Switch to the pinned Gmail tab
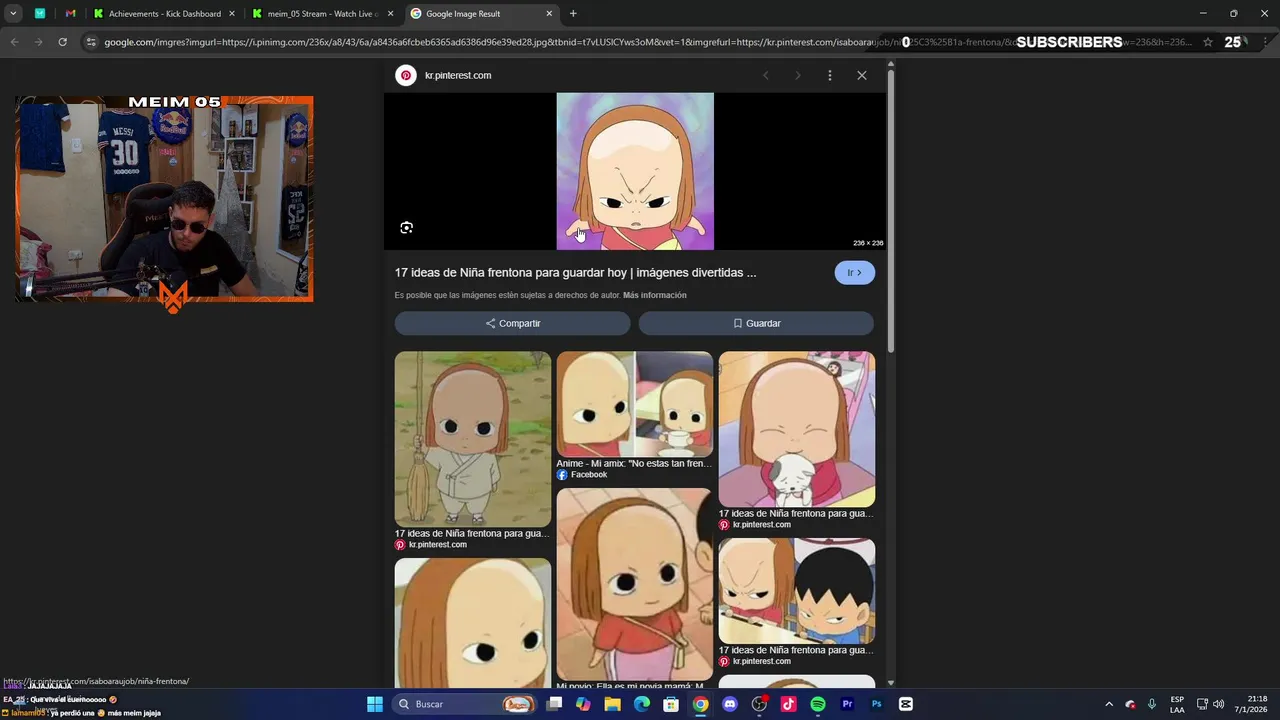The height and width of the screenshot is (720, 1280). pyautogui.click(x=70, y=14)
